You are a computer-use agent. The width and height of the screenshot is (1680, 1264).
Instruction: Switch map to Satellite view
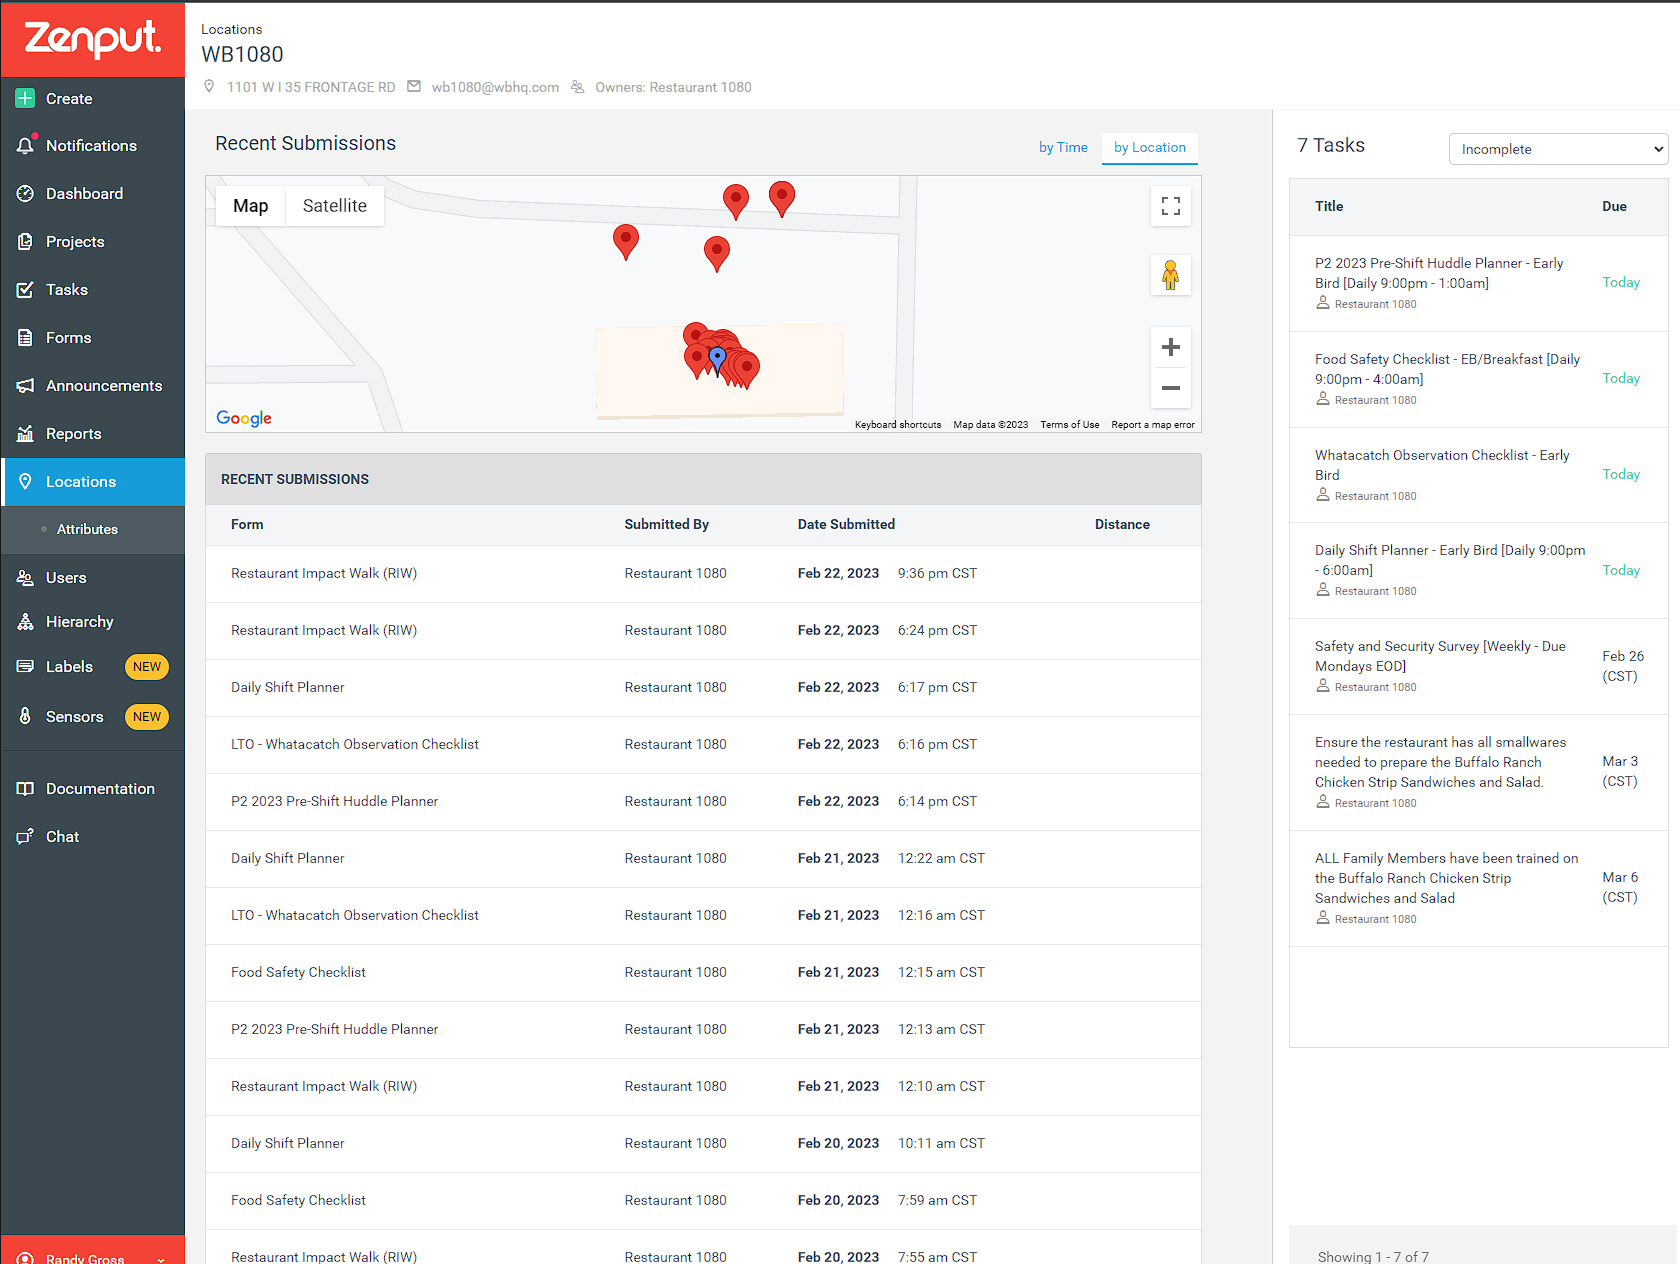335,206
